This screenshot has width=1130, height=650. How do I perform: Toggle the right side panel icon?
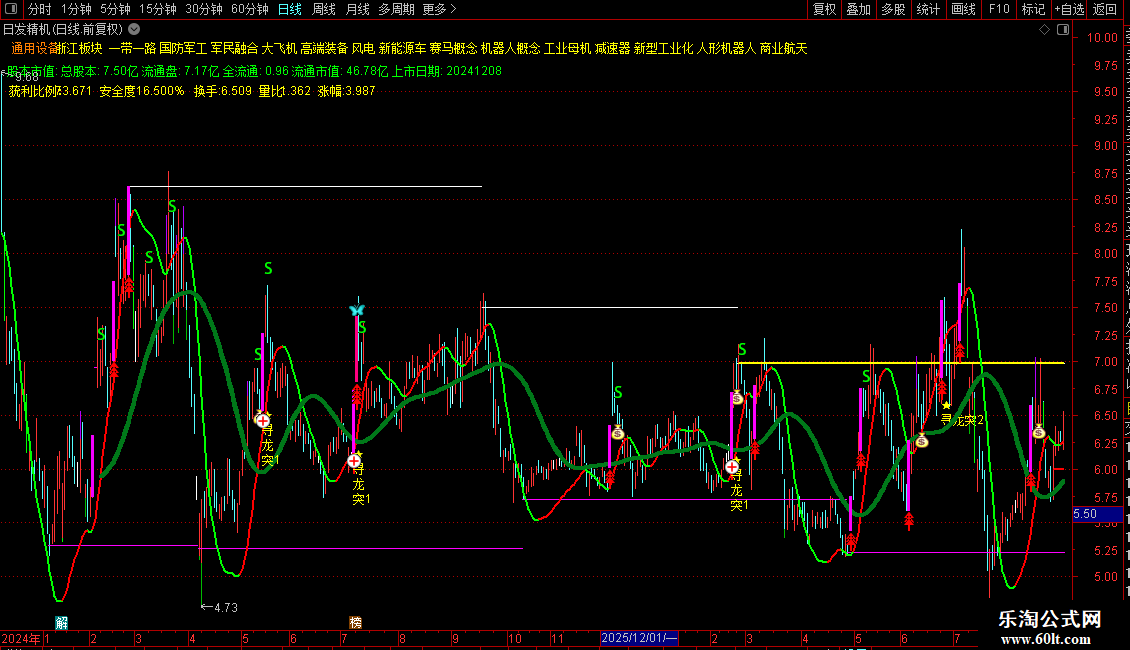tap(1063, 30)
